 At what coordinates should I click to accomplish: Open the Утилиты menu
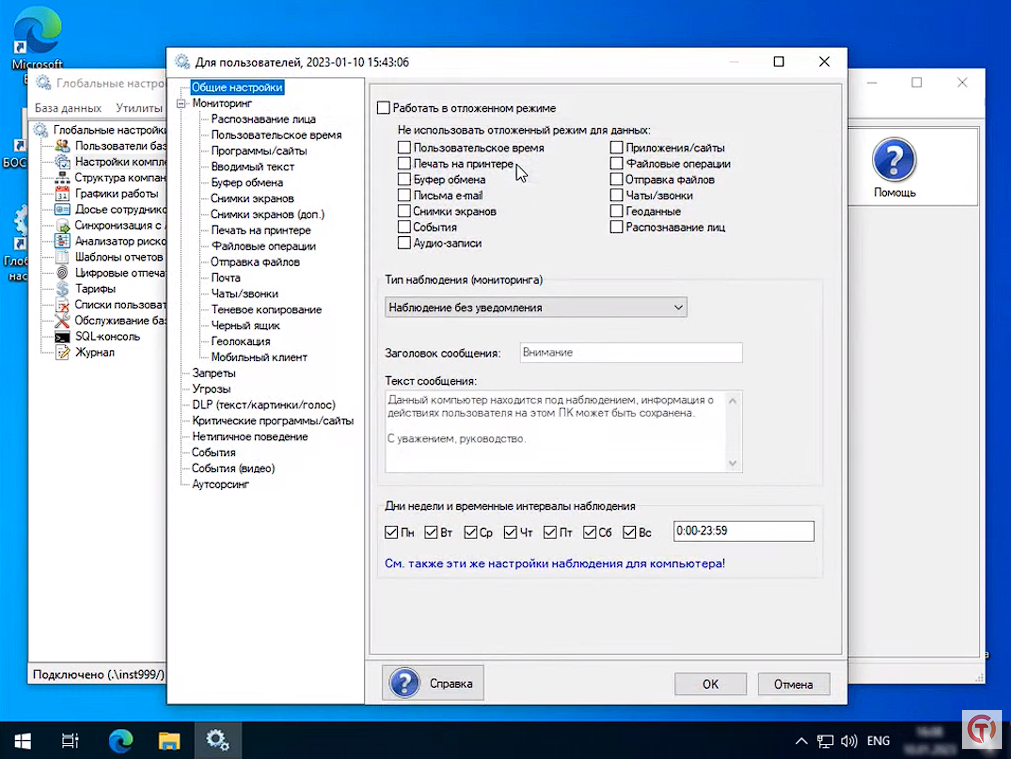(139, 108)
